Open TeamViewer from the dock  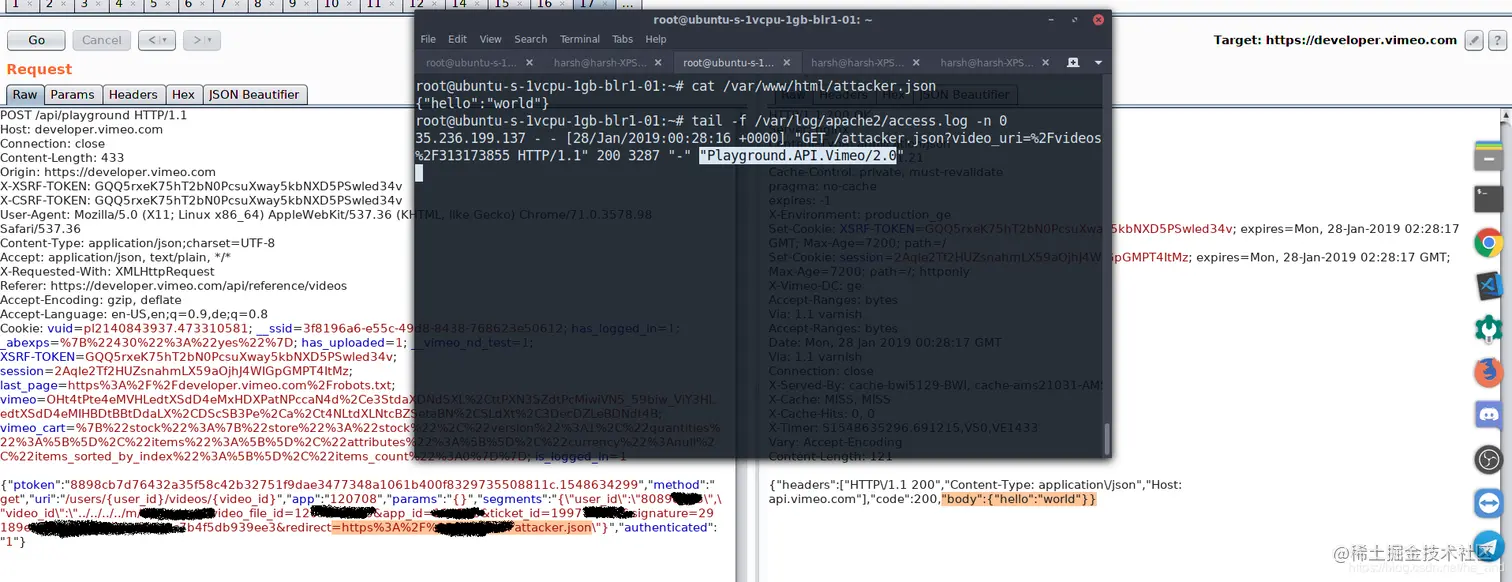(x=1489, y=502)
